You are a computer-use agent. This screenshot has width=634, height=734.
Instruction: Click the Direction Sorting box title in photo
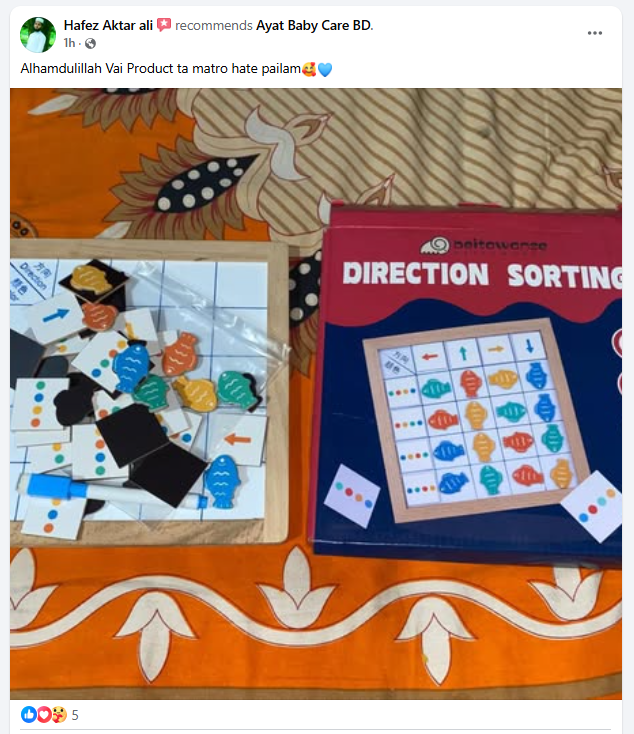click(482, 274)
